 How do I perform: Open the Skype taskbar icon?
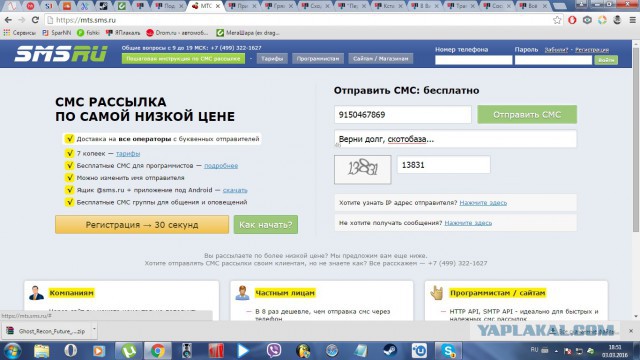pos(448,351)
